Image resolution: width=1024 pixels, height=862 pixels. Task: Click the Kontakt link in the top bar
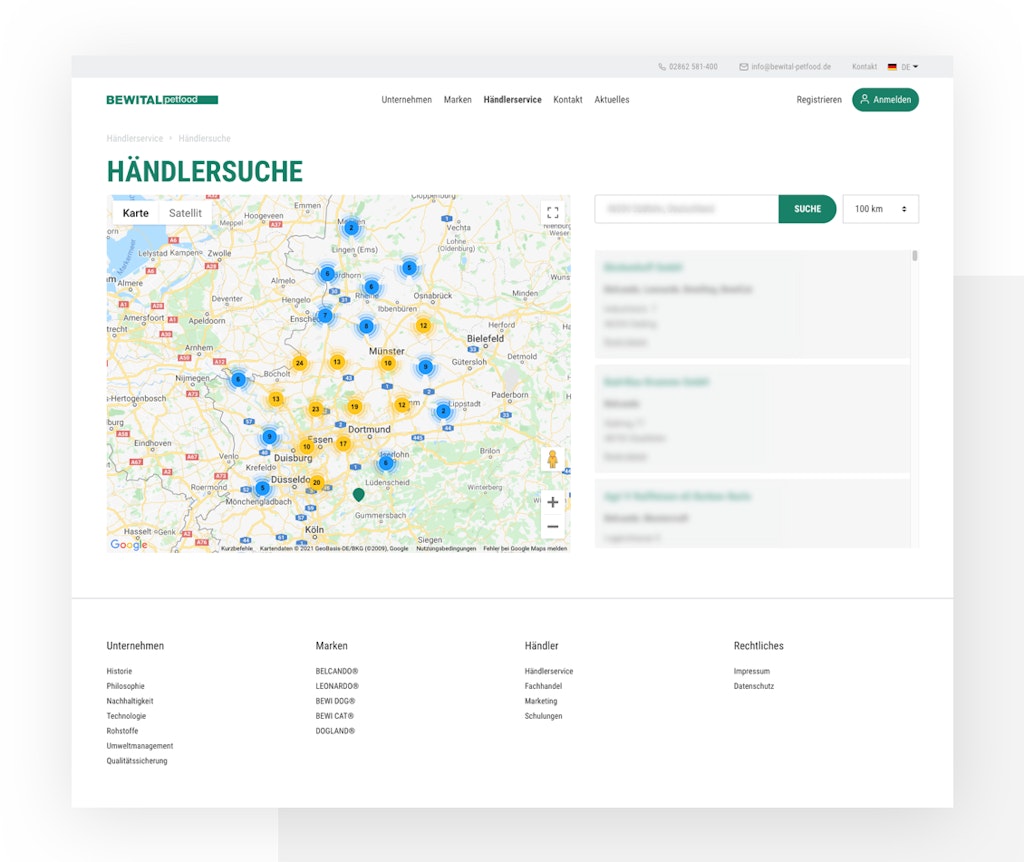(864, 67)
